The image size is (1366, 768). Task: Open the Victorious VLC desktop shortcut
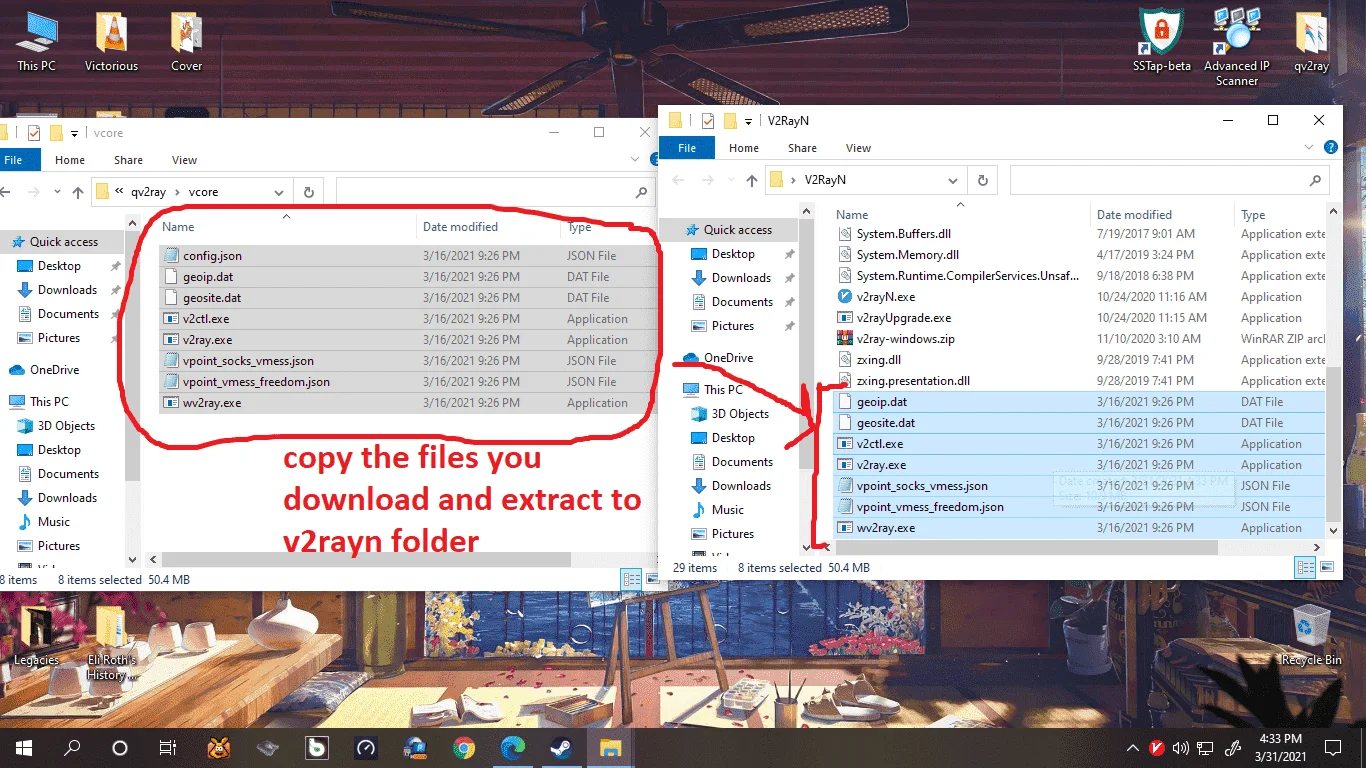(111, 42)
